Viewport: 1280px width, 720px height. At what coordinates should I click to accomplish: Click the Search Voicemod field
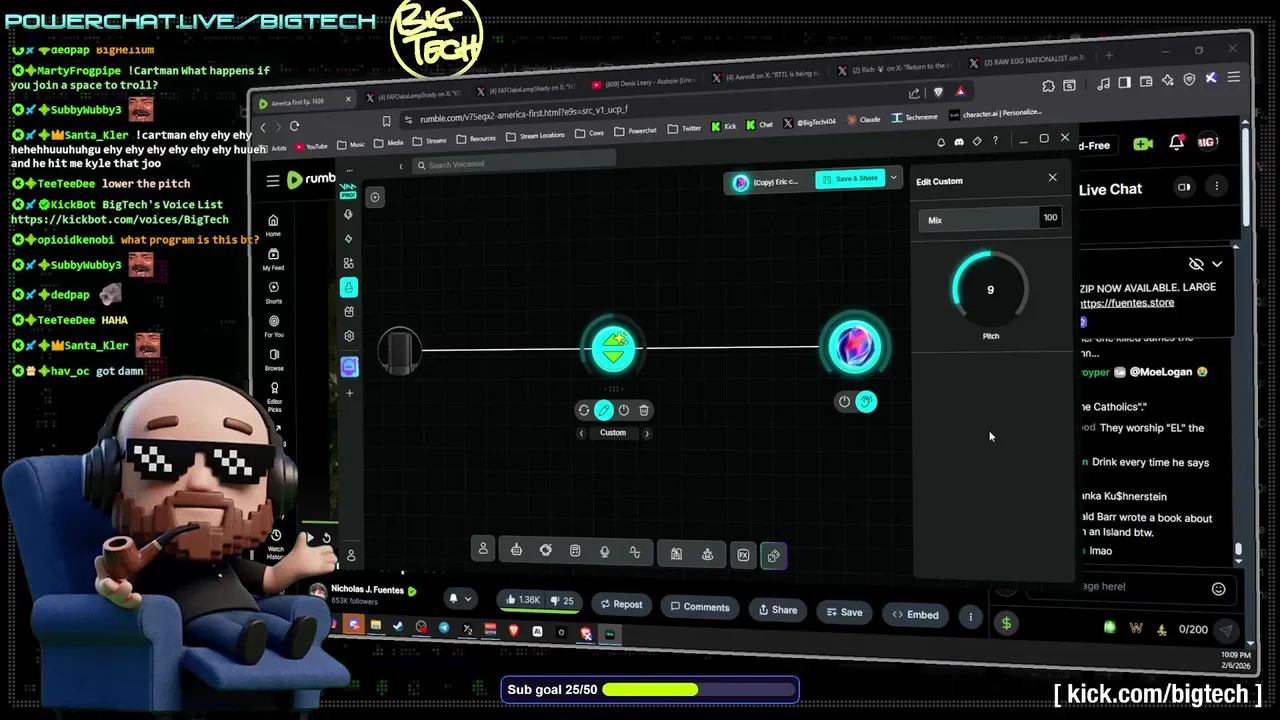(x=515, y=164)
